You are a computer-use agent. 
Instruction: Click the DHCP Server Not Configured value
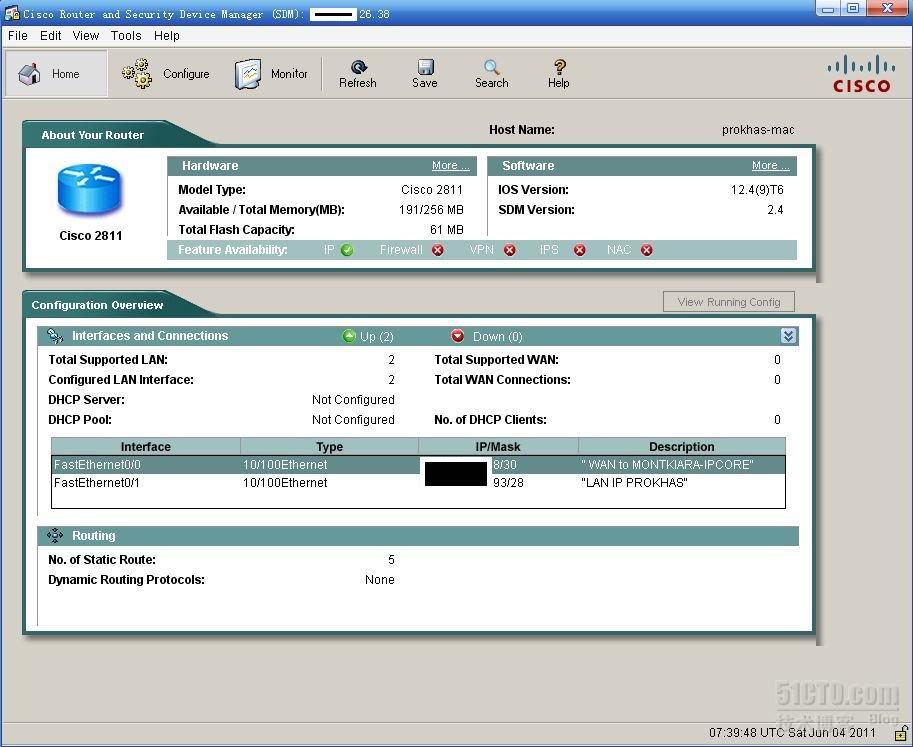[x=353, y=399]
